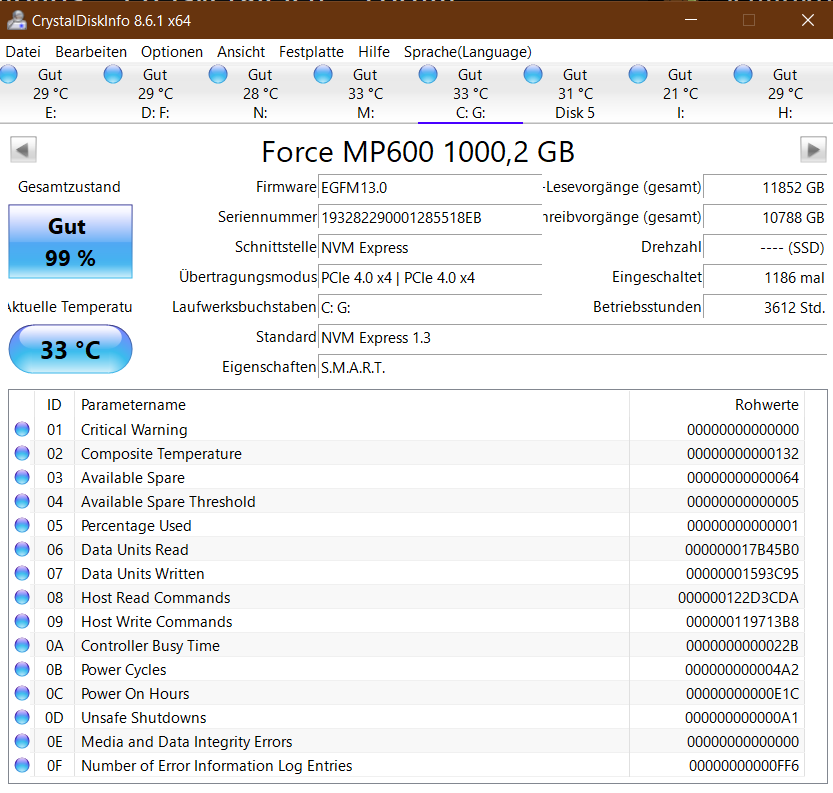Image resolution: width=833 pixels, height=793 pixels.
Task: Open the Sprache(Language) menu
Action: click(468, 52)
